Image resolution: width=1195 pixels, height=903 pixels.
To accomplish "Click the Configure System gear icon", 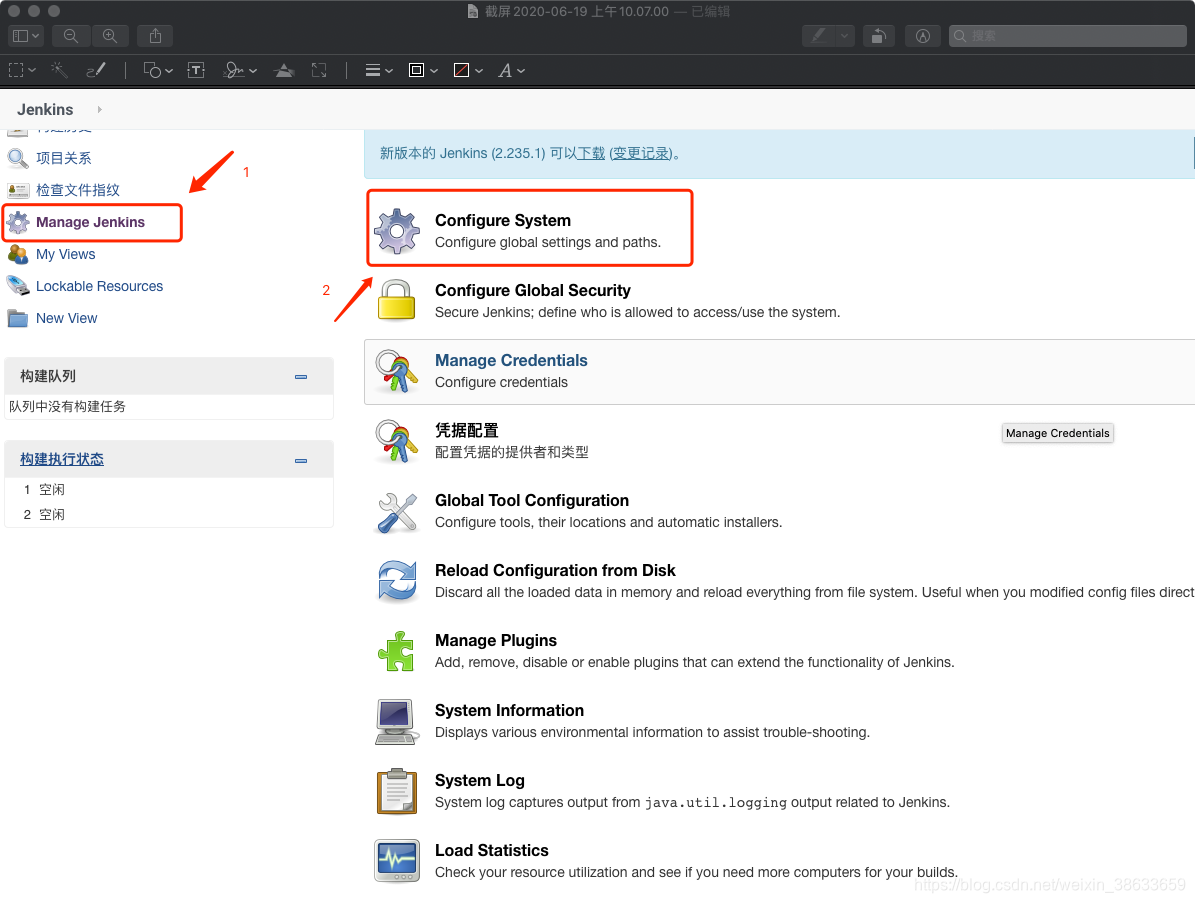I will [x=397, y=230].
